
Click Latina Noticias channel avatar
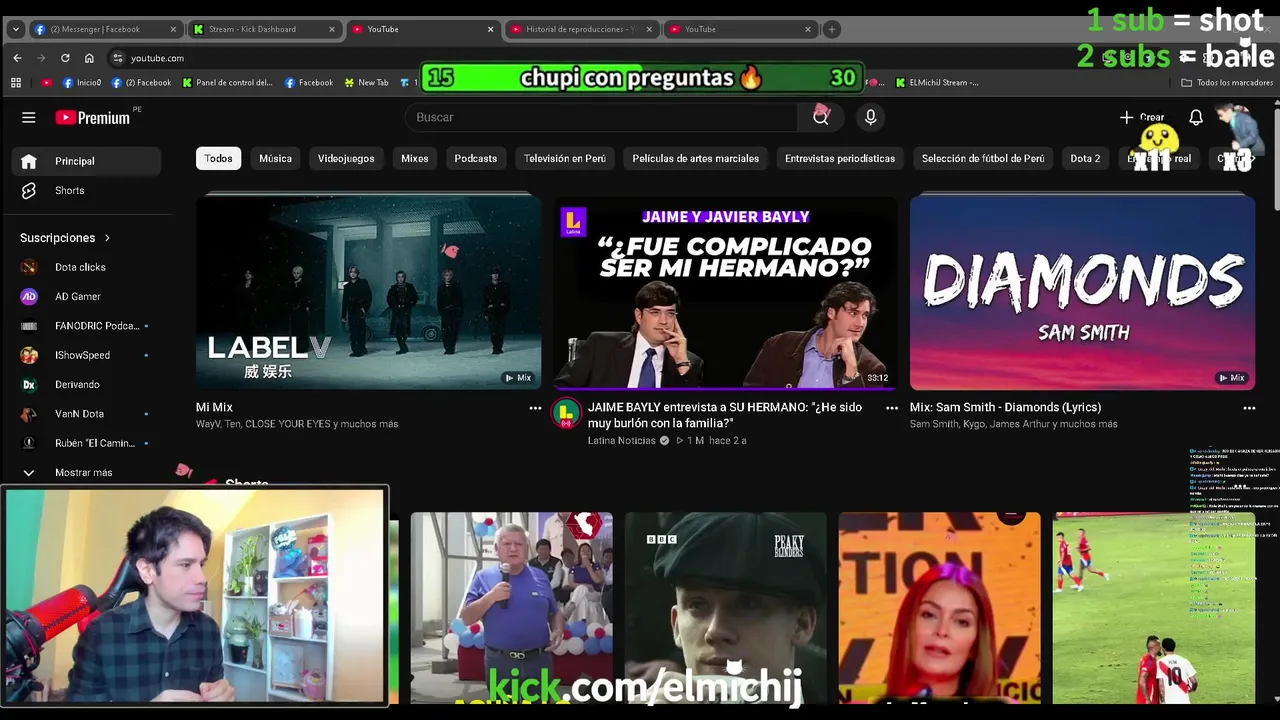coord(567,413)
